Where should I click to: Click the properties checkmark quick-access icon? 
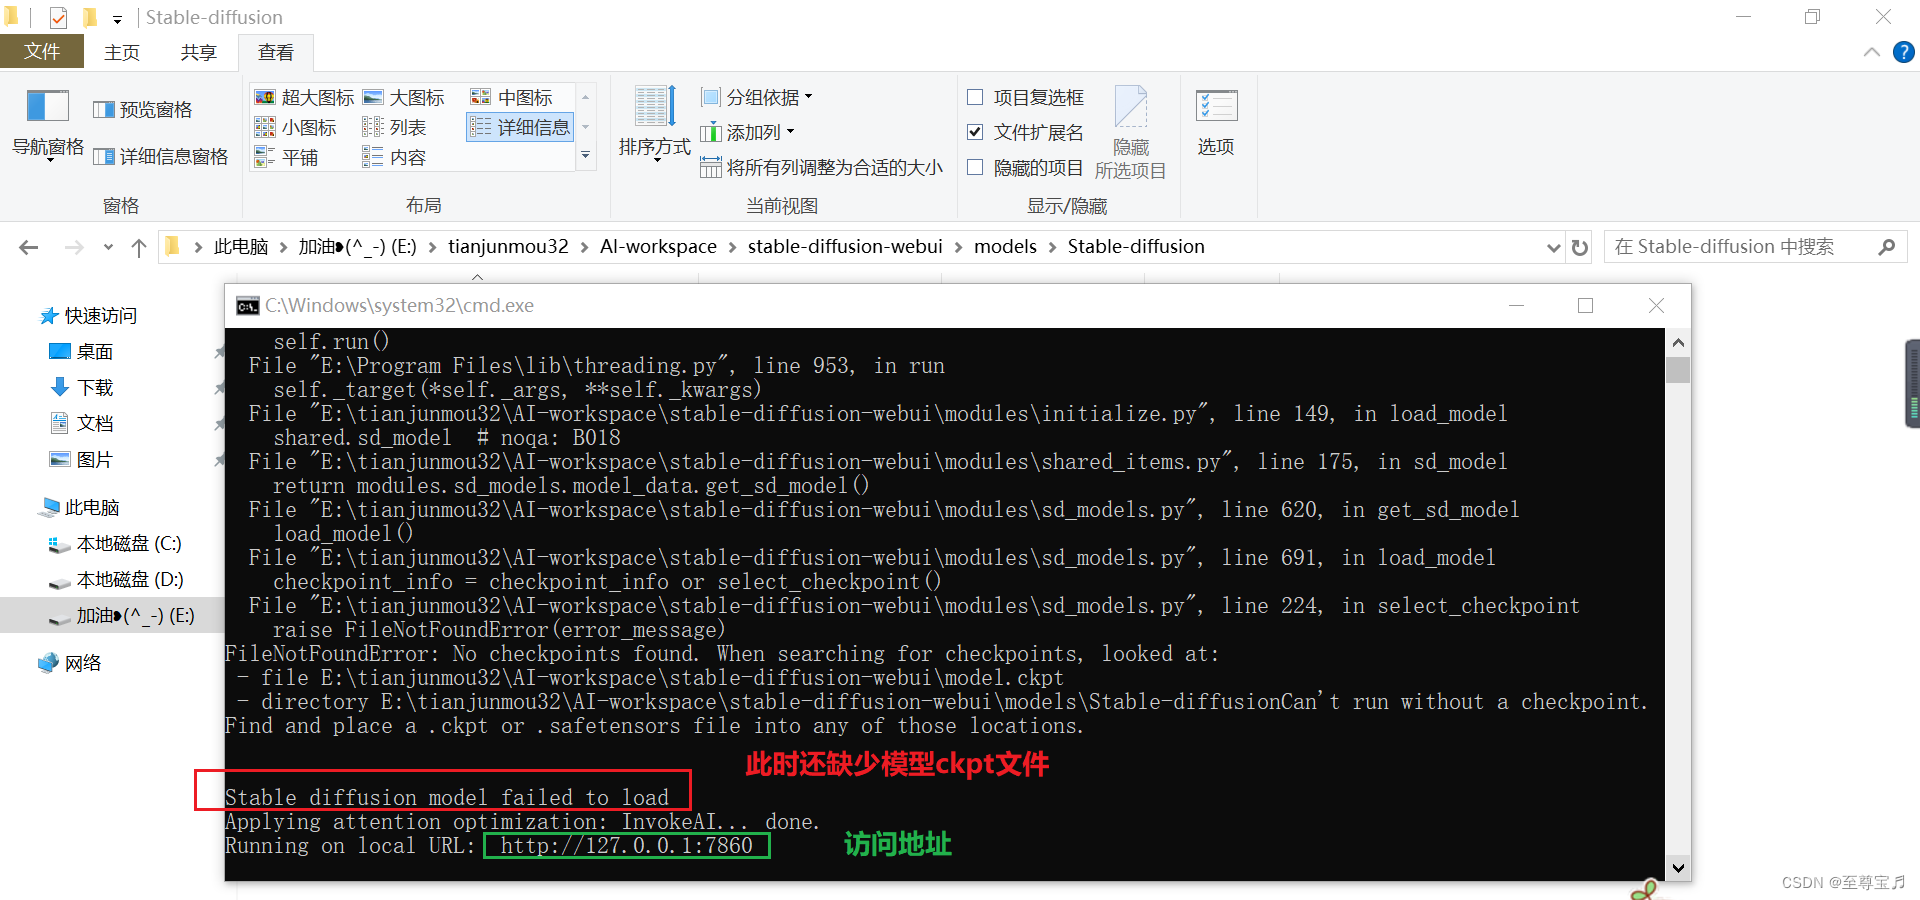[58, 17]
